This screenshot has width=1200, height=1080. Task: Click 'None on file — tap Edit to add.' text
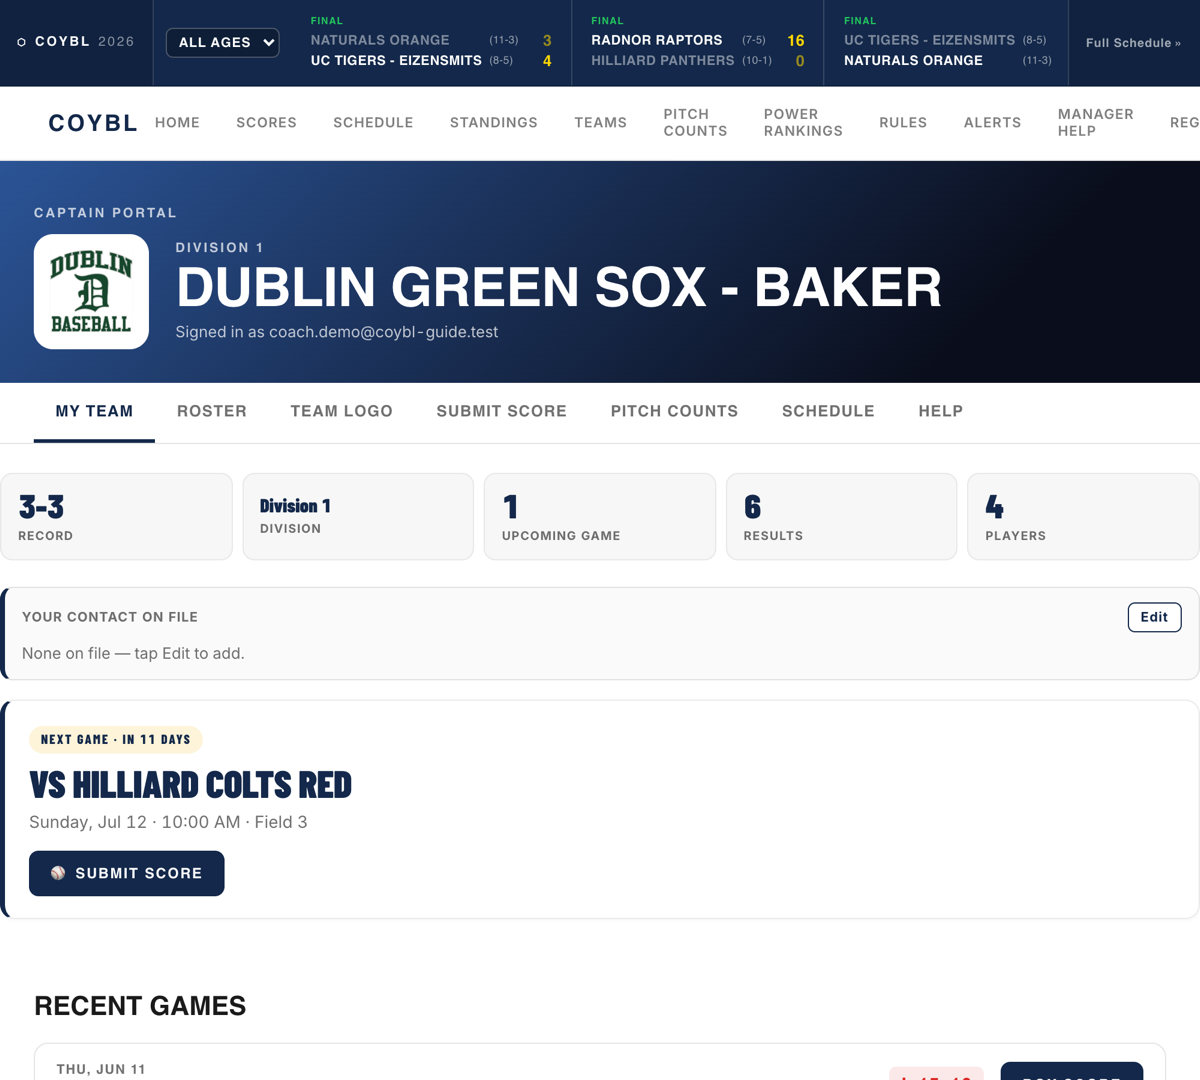point(133,653)
